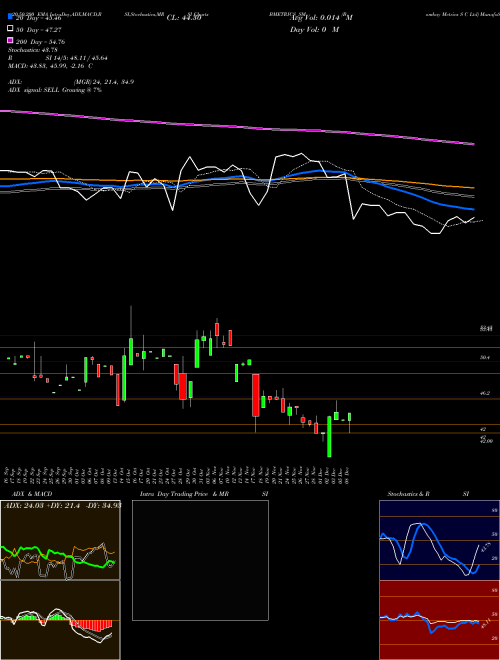This screenshot has height=660, width=500.
Task: Click the 'CL: 44.30' closing price value
Action: click(x=184, y=18)
